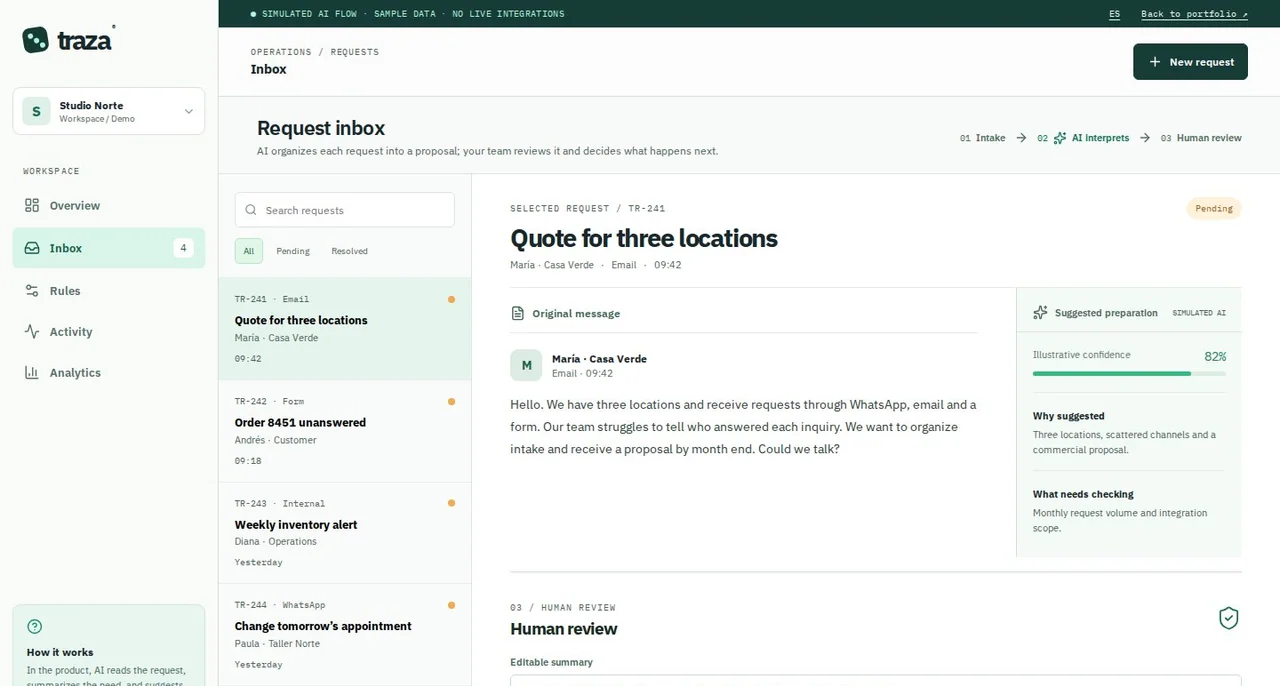Open the Weekly inventory alert request

[345, 533]
